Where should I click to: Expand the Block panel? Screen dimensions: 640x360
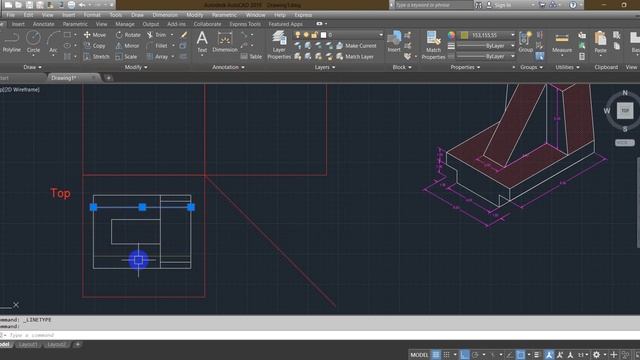(402, 67)
